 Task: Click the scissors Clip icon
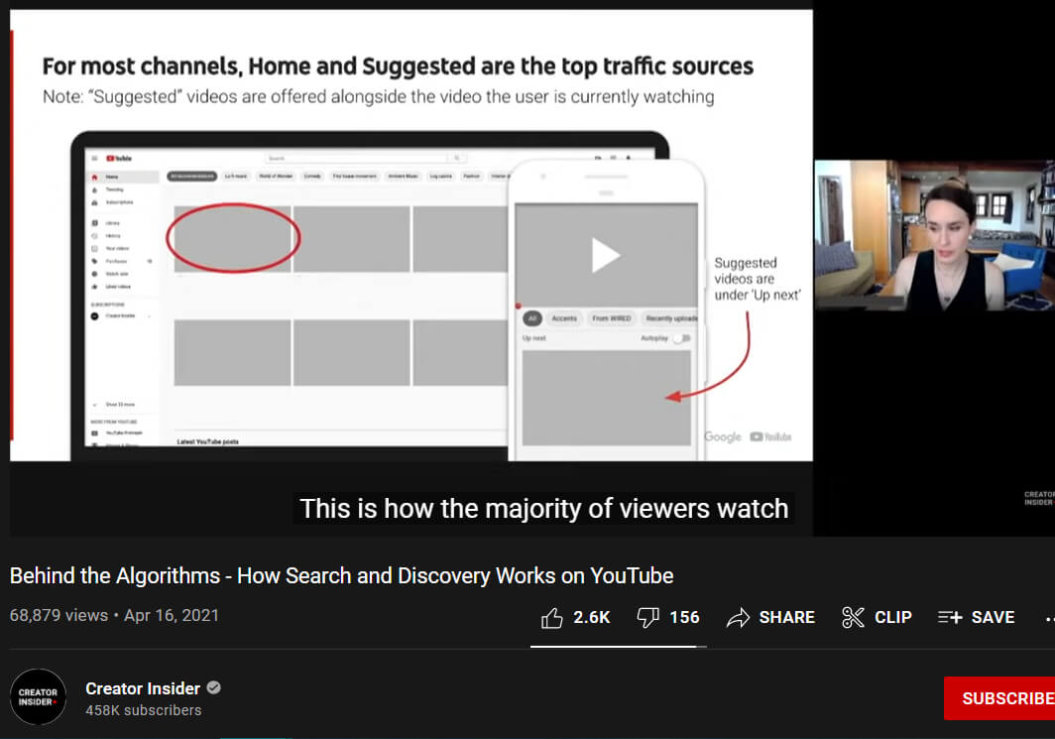tap(853, 617)
